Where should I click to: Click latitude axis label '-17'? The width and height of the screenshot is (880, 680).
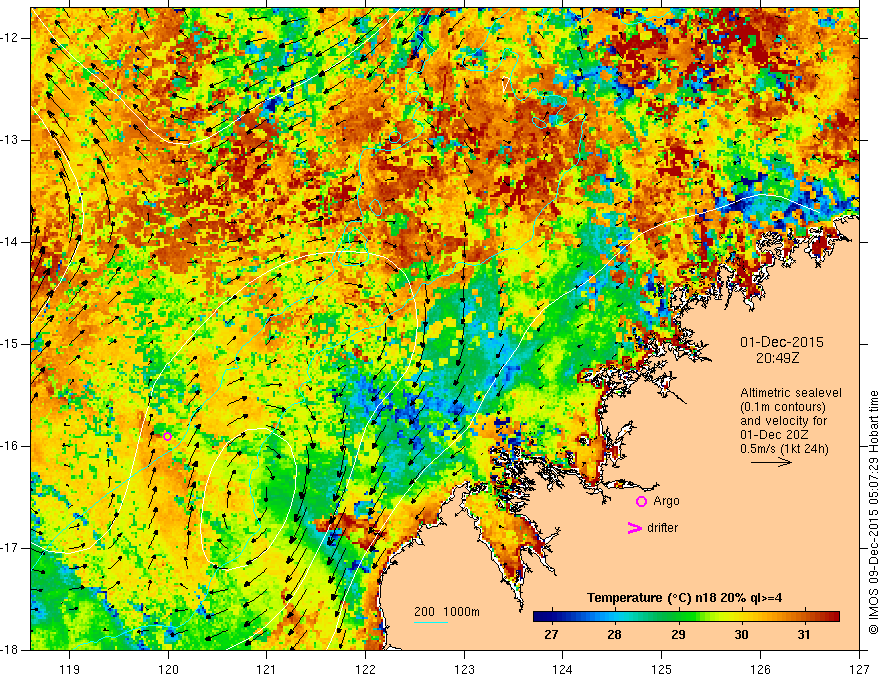tap(10, 548)
